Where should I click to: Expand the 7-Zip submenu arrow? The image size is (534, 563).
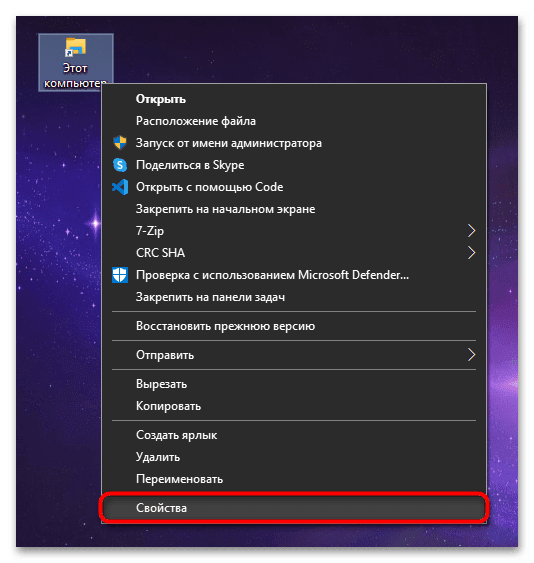tap(472, 231)
